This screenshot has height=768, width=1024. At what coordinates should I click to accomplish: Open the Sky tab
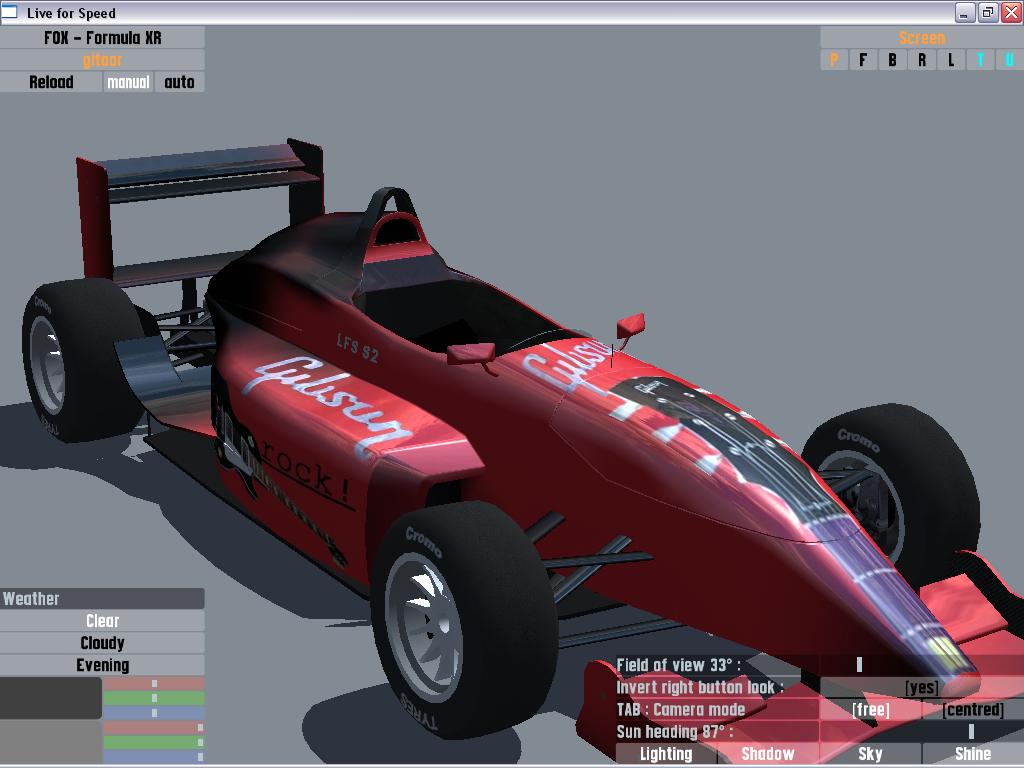click(871, 754)
